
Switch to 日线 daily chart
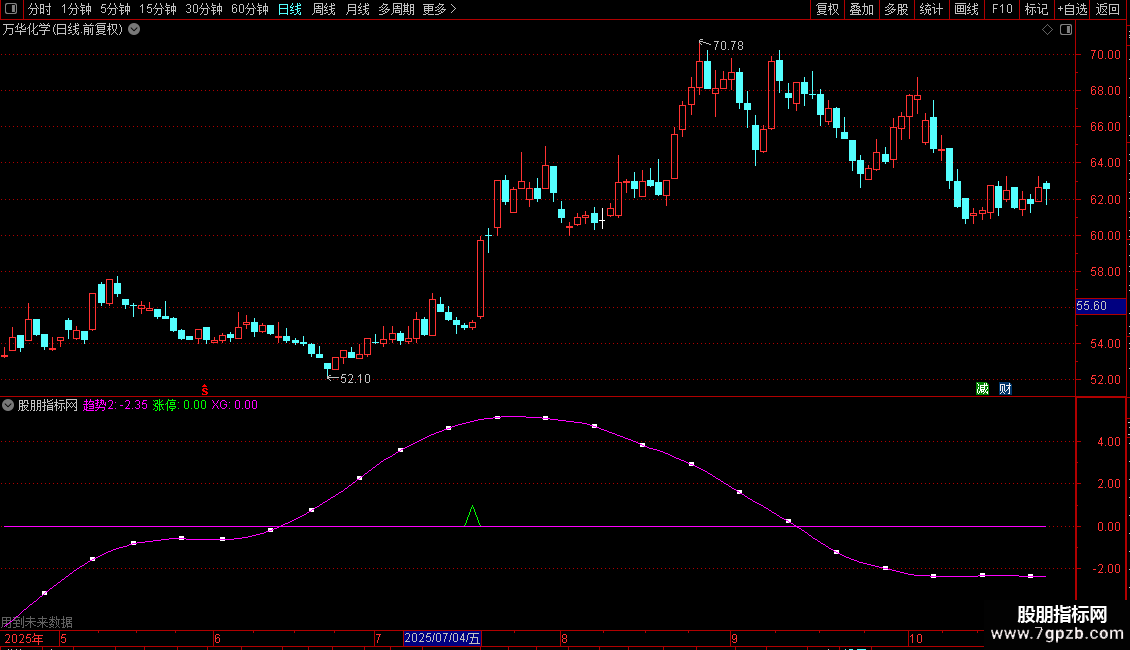point(290,9)
